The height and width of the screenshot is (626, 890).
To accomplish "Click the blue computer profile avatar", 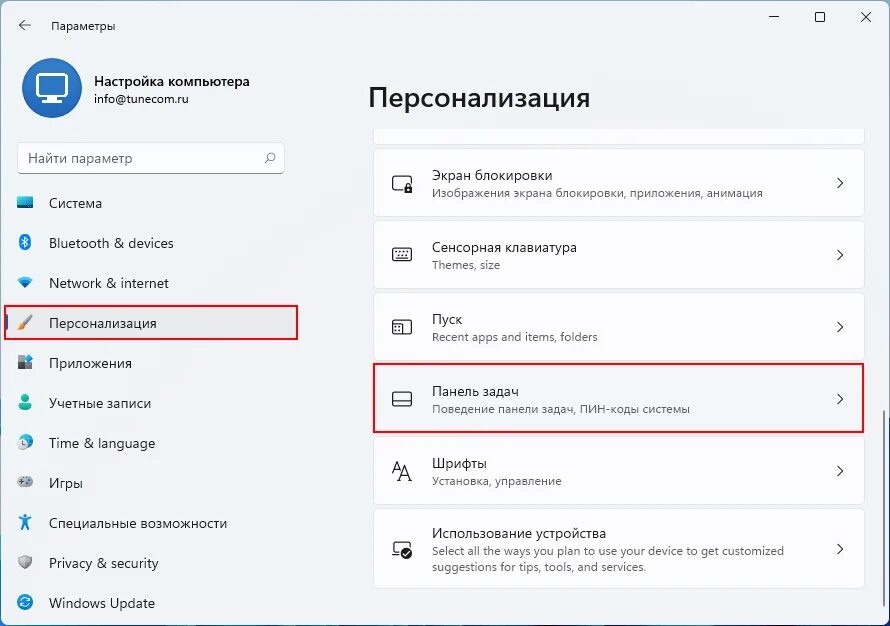I will click(x=52, y=88).
